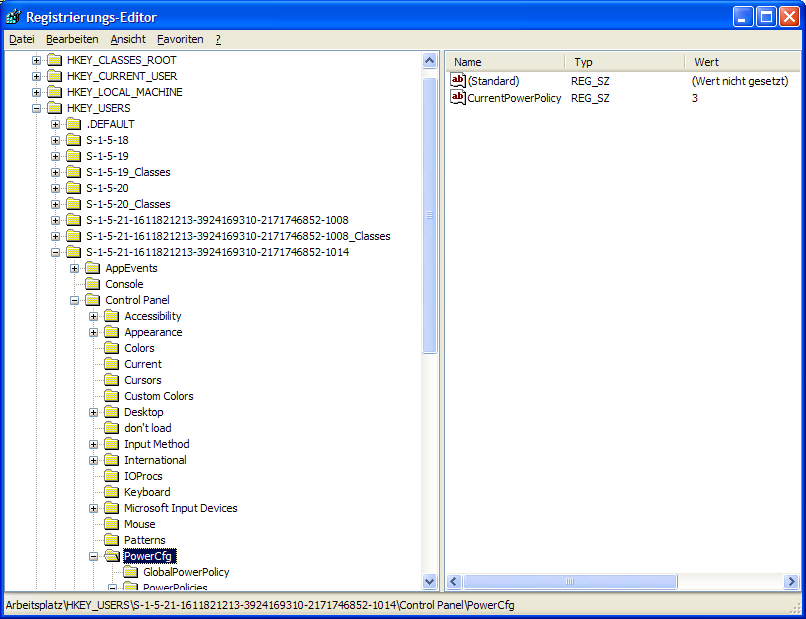Screen dimensions: 806x619
Task: Click the Current folder icon
Action: tap(112, 363)
